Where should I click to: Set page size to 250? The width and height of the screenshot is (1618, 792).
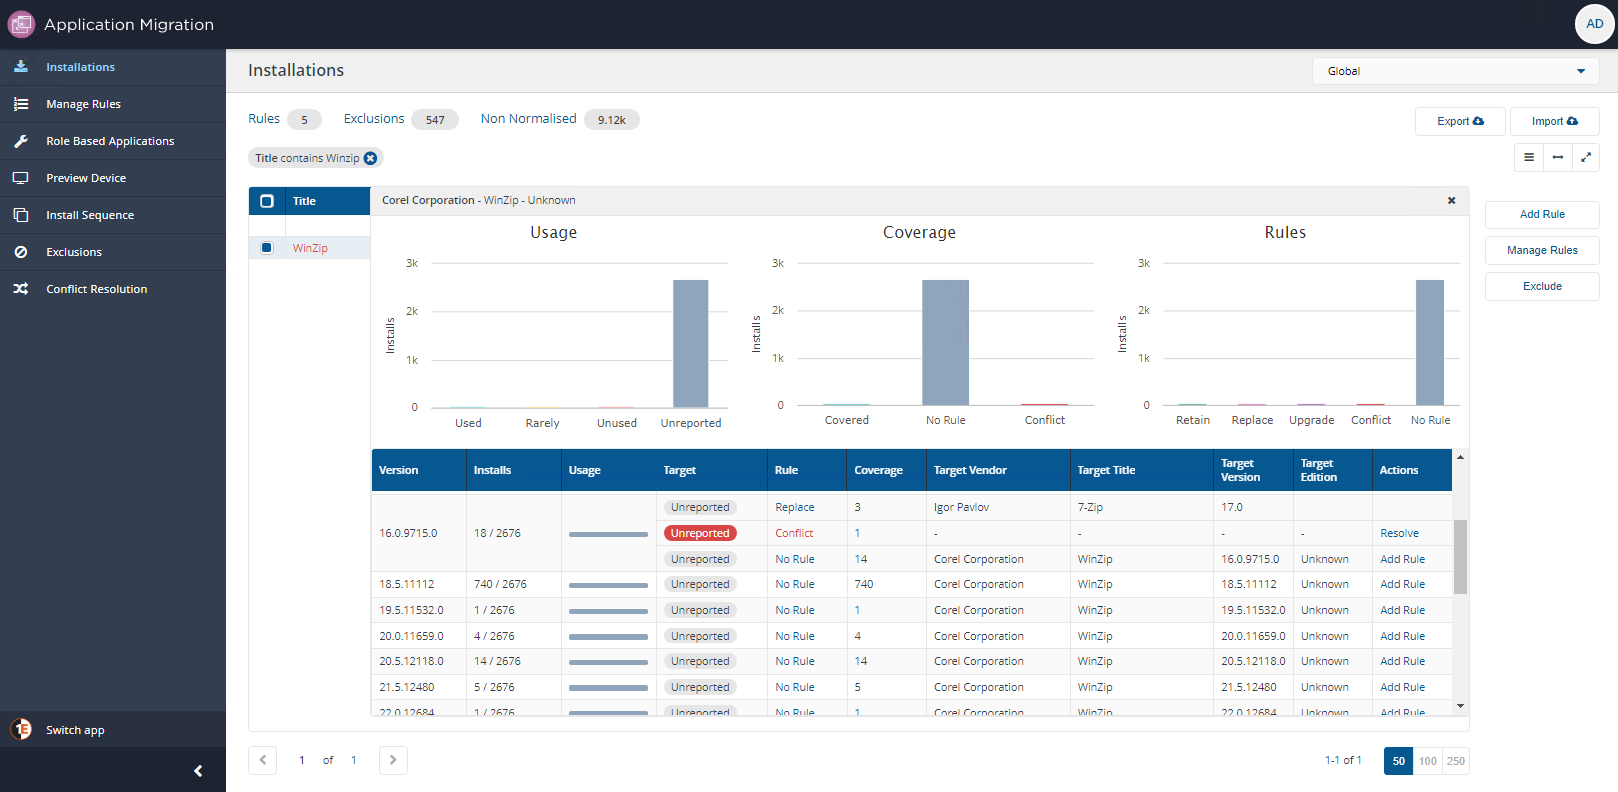click(x=1455, y=761)
